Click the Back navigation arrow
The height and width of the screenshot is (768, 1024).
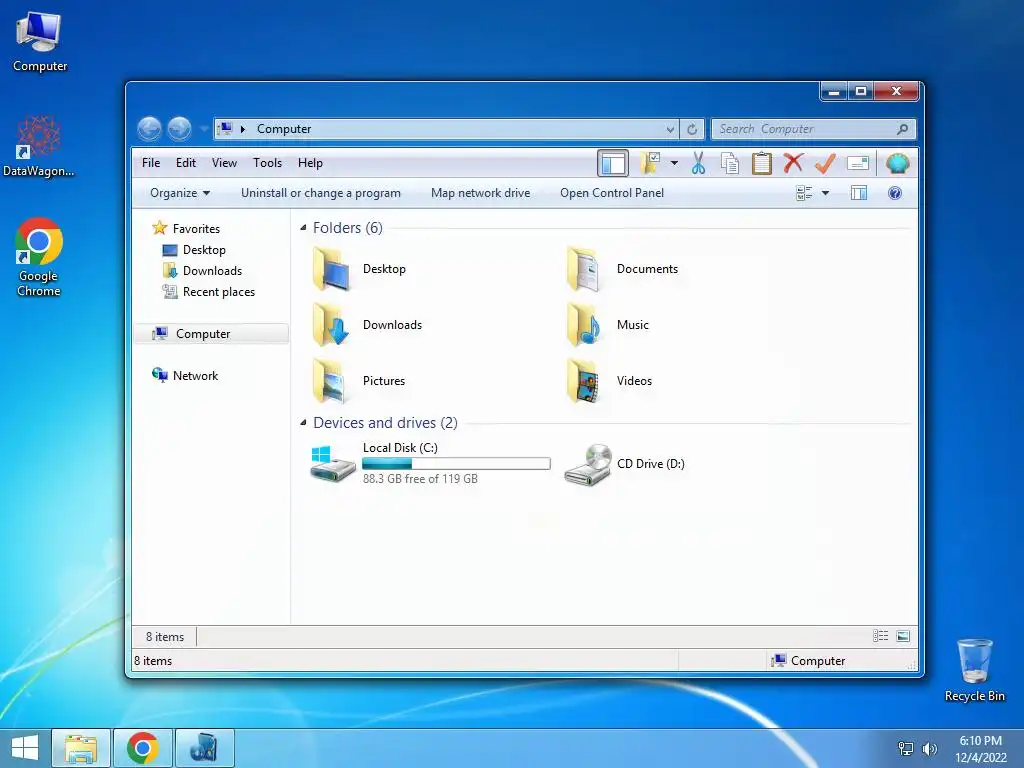(x=150, y=129)
